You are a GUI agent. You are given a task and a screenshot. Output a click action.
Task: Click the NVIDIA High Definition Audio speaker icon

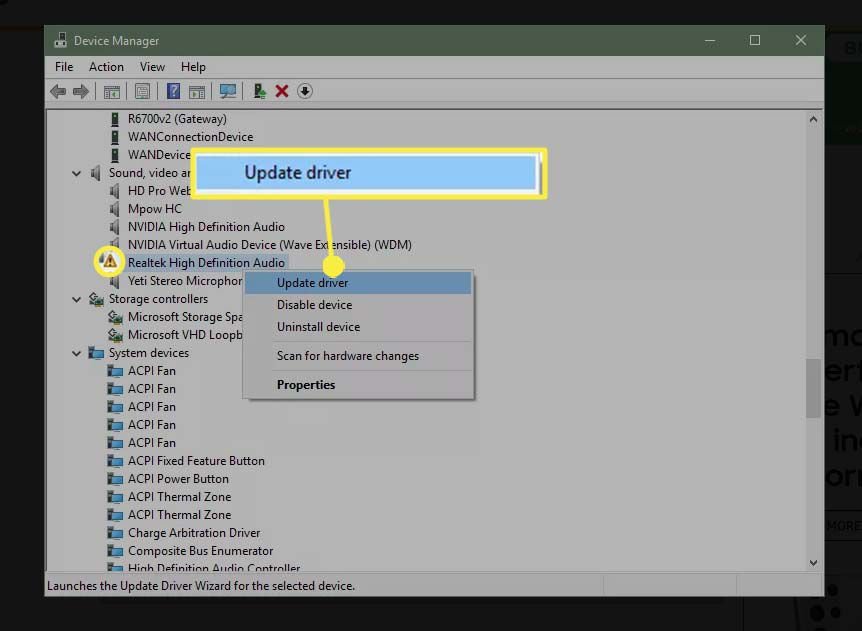(114, 227)
